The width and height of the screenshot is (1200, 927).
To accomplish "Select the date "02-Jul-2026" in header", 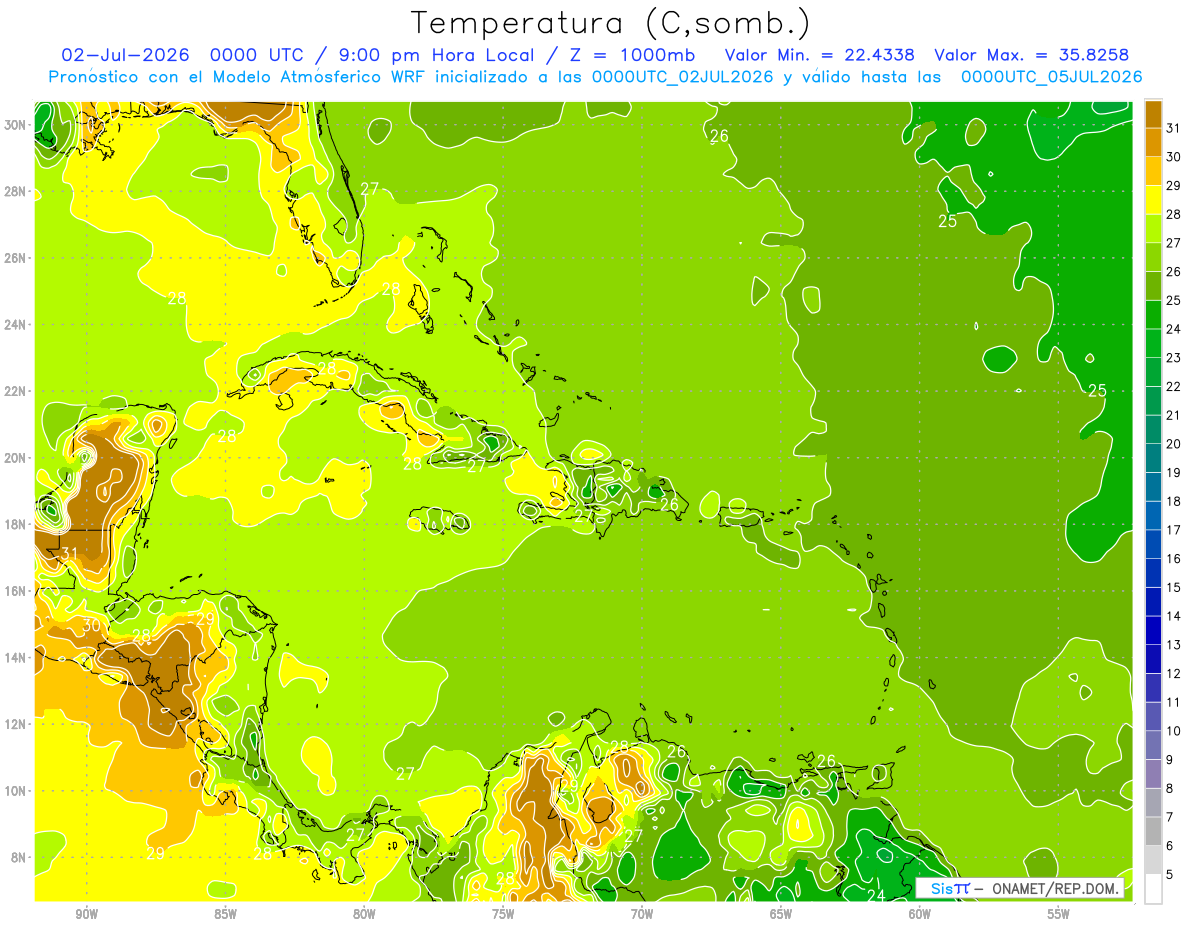I will 123,54.
